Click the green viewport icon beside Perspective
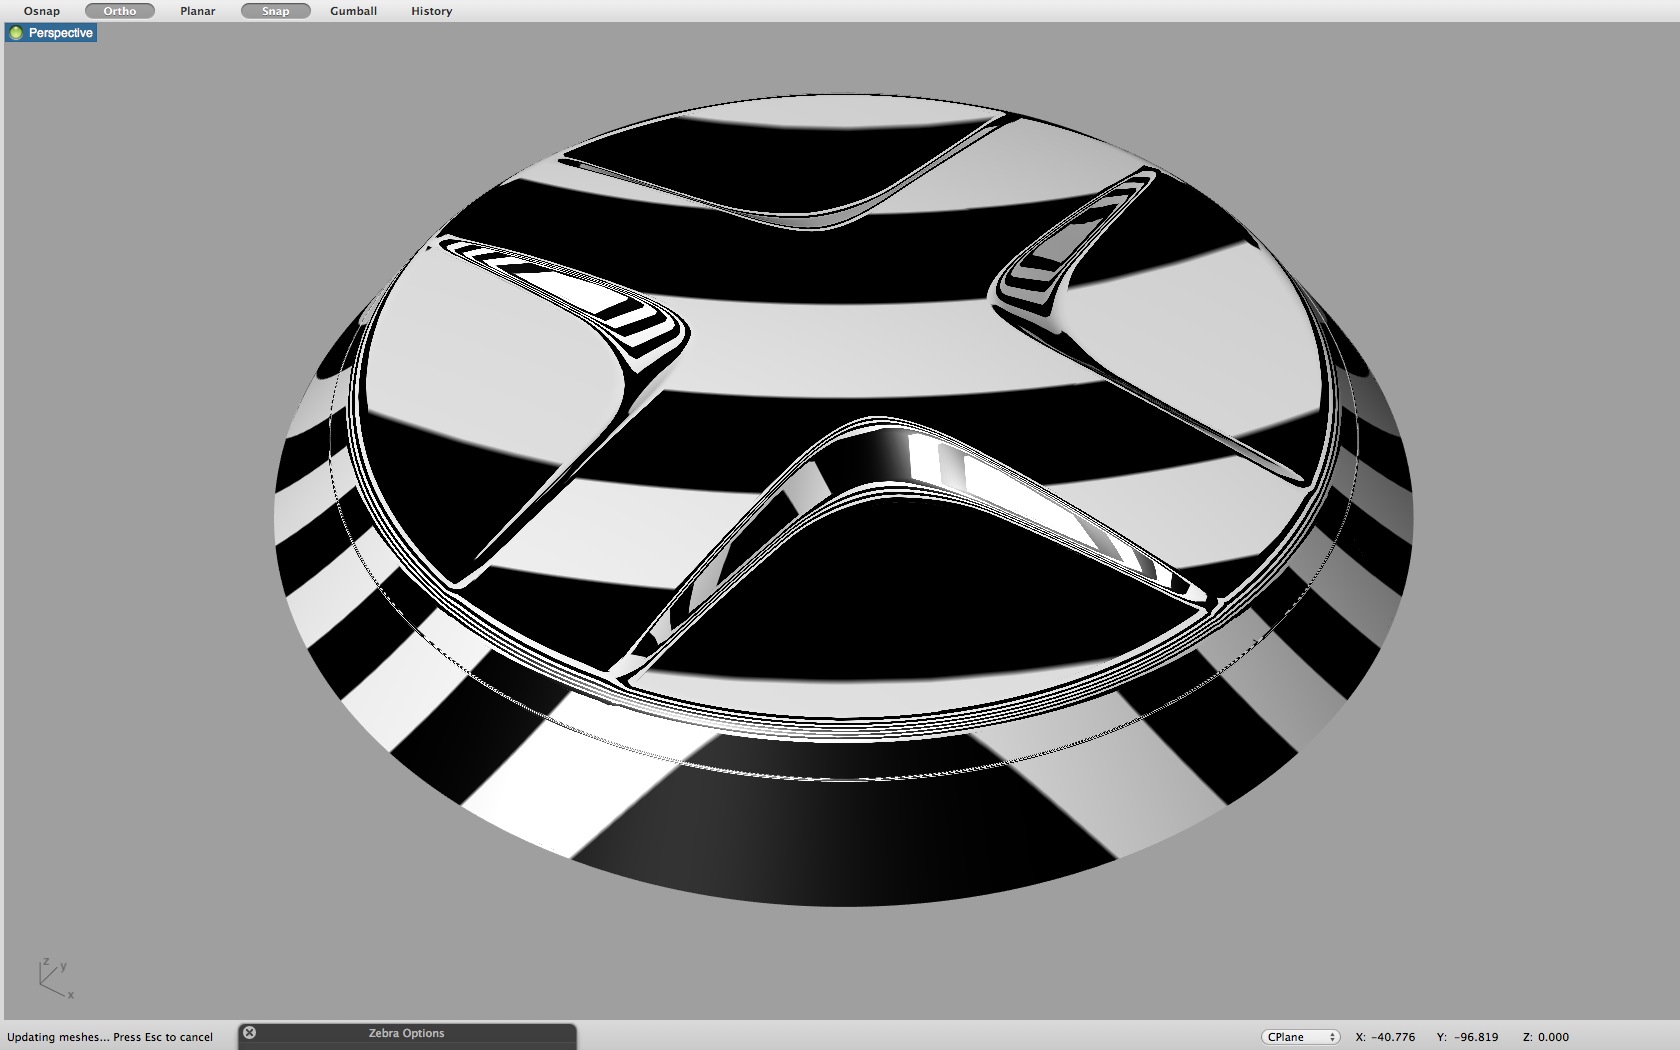The height and width of the screenshot is (1050, 1680). coord(16,33)
